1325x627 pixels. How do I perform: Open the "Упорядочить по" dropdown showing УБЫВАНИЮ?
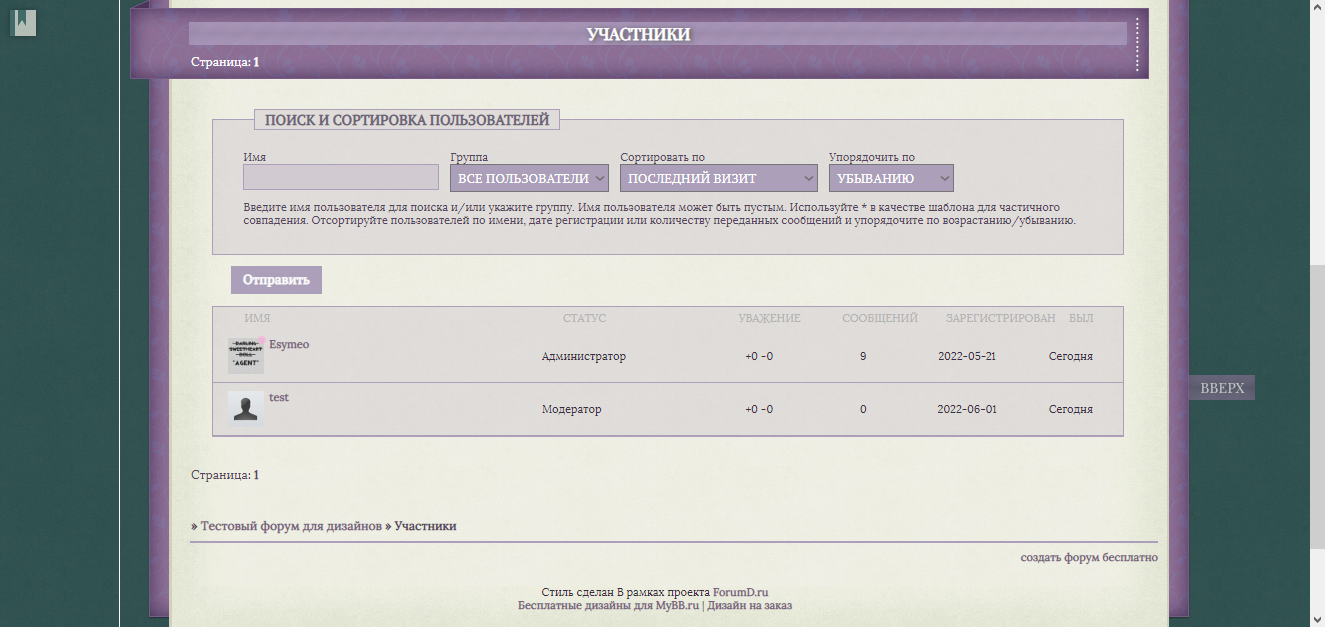click(891, 177)
